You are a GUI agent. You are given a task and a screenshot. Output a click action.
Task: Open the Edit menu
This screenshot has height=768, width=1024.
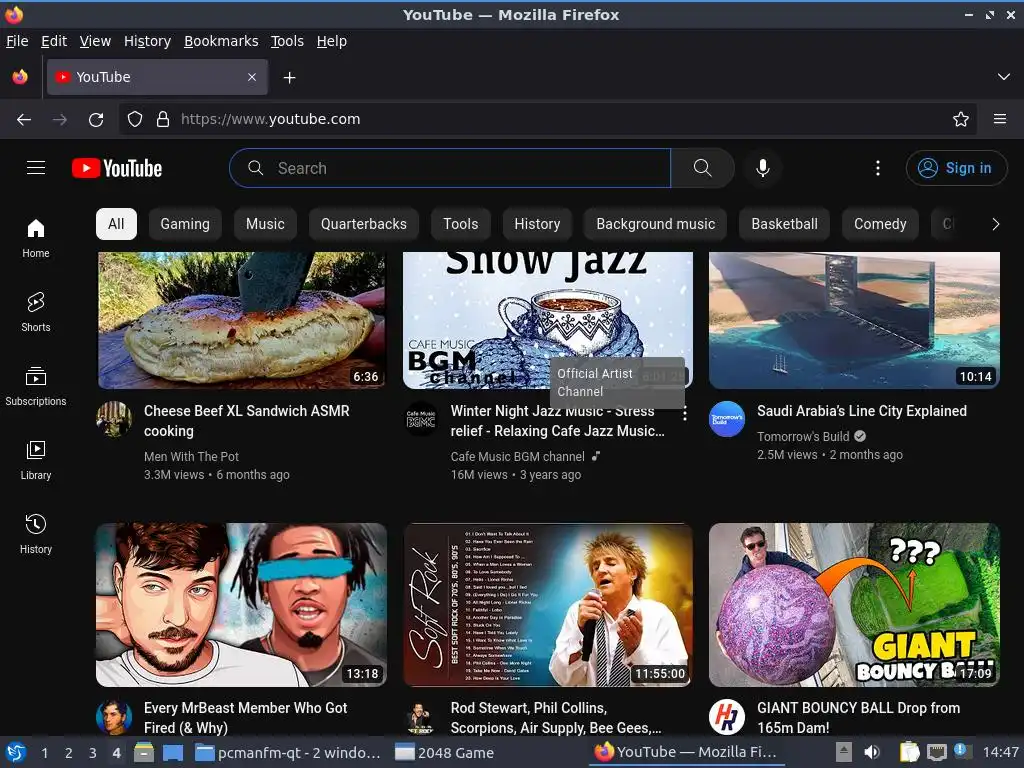point(54,41)
